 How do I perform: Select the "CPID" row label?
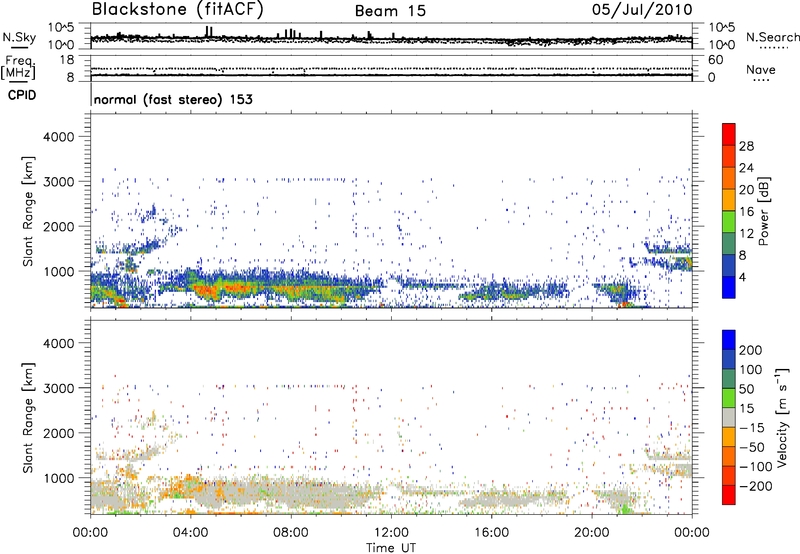tap(22, 95)
